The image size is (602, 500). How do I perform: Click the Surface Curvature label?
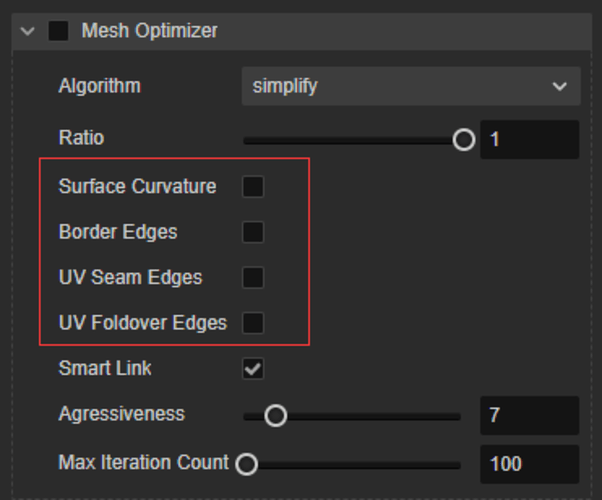click(x=137, y=186)
